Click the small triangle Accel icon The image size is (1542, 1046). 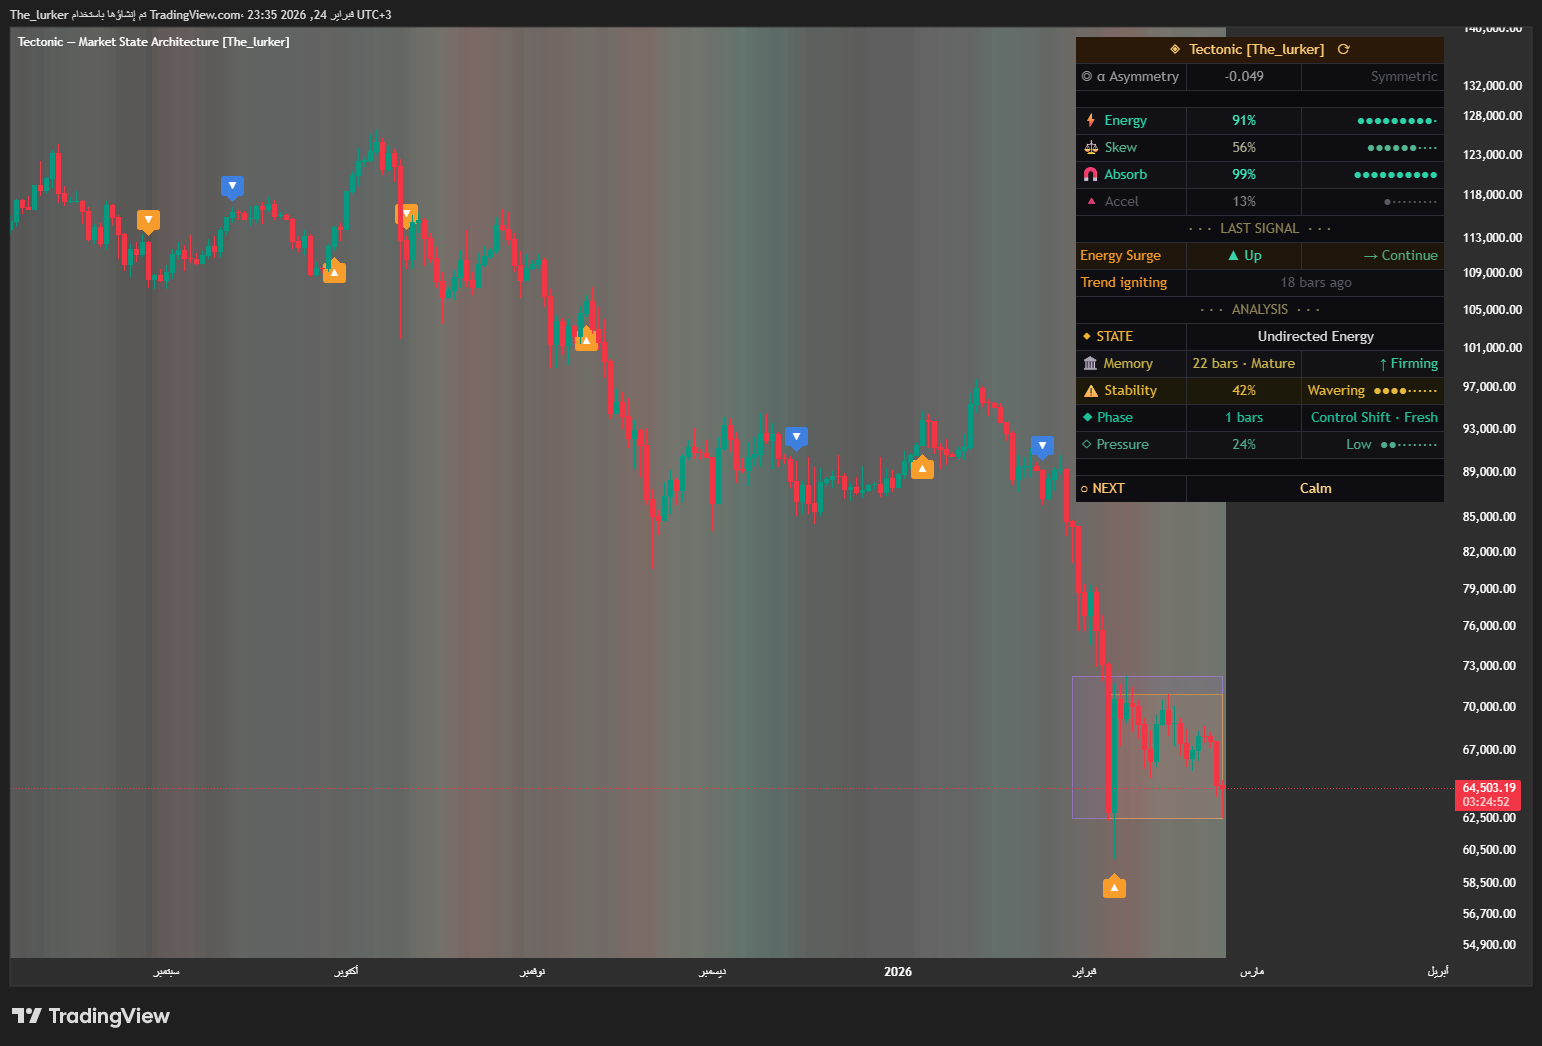1091,201
